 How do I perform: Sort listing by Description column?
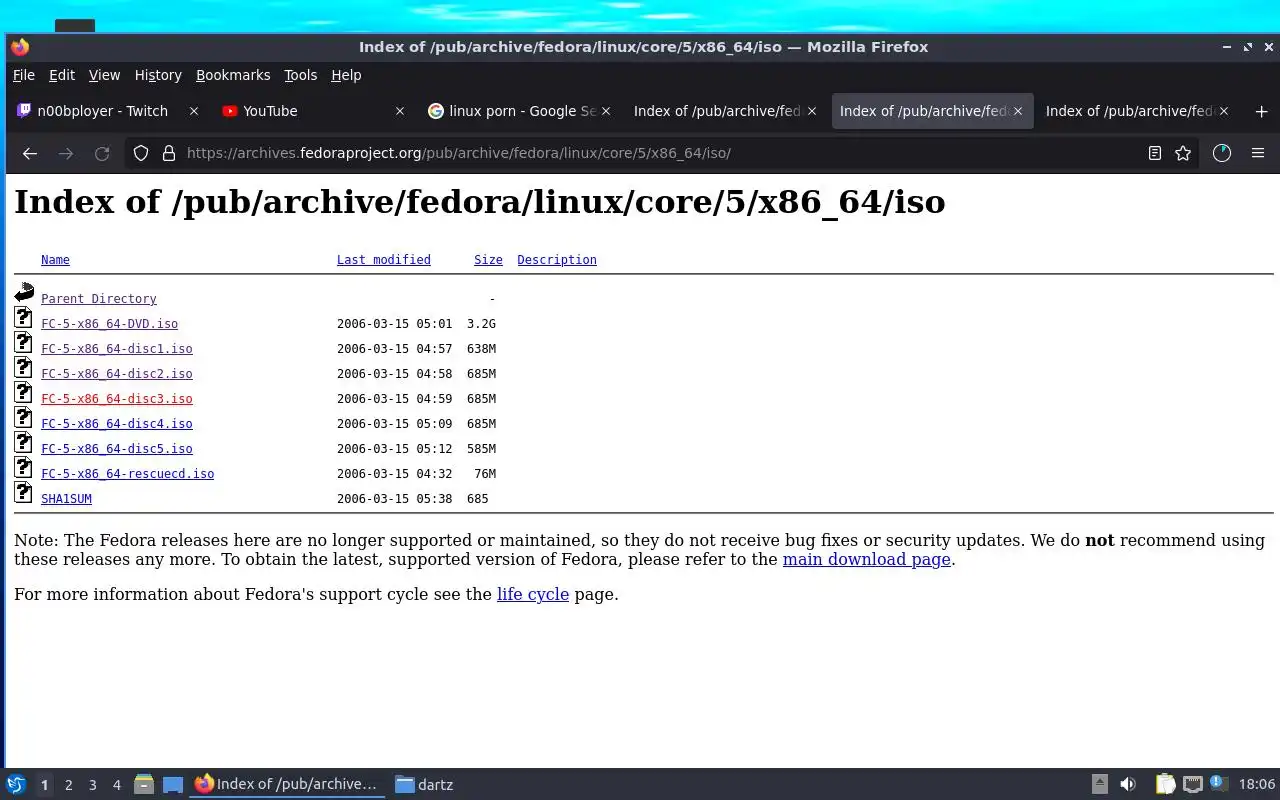pyautogui.click(x=557, y=260)
